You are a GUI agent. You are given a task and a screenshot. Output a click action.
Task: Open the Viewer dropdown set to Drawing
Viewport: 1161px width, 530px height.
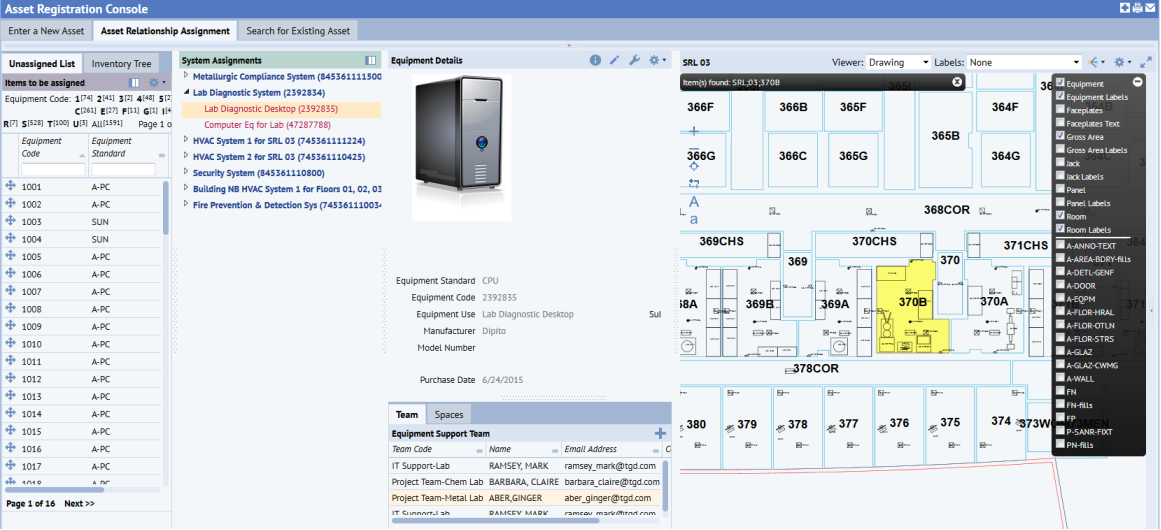[898, 62]
